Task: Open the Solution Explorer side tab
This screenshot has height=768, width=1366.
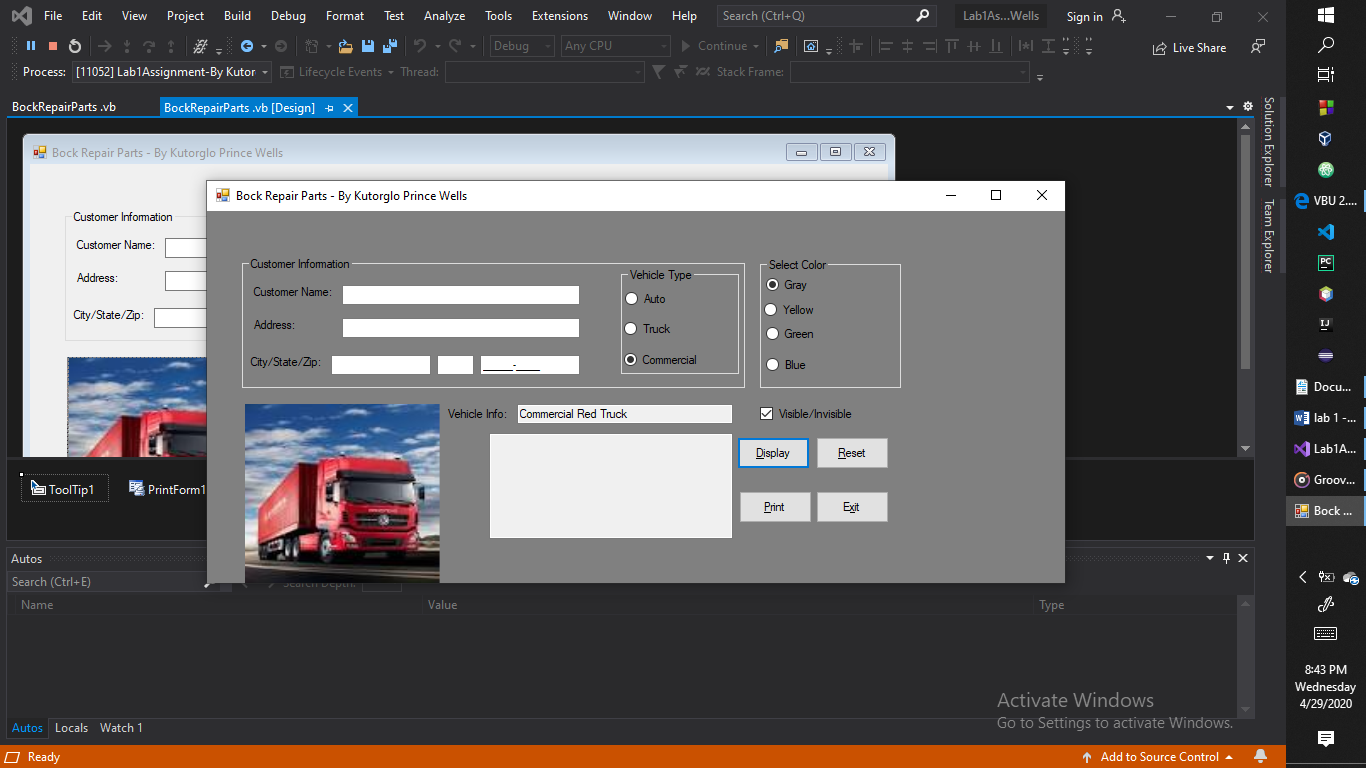Action: 1269,141
